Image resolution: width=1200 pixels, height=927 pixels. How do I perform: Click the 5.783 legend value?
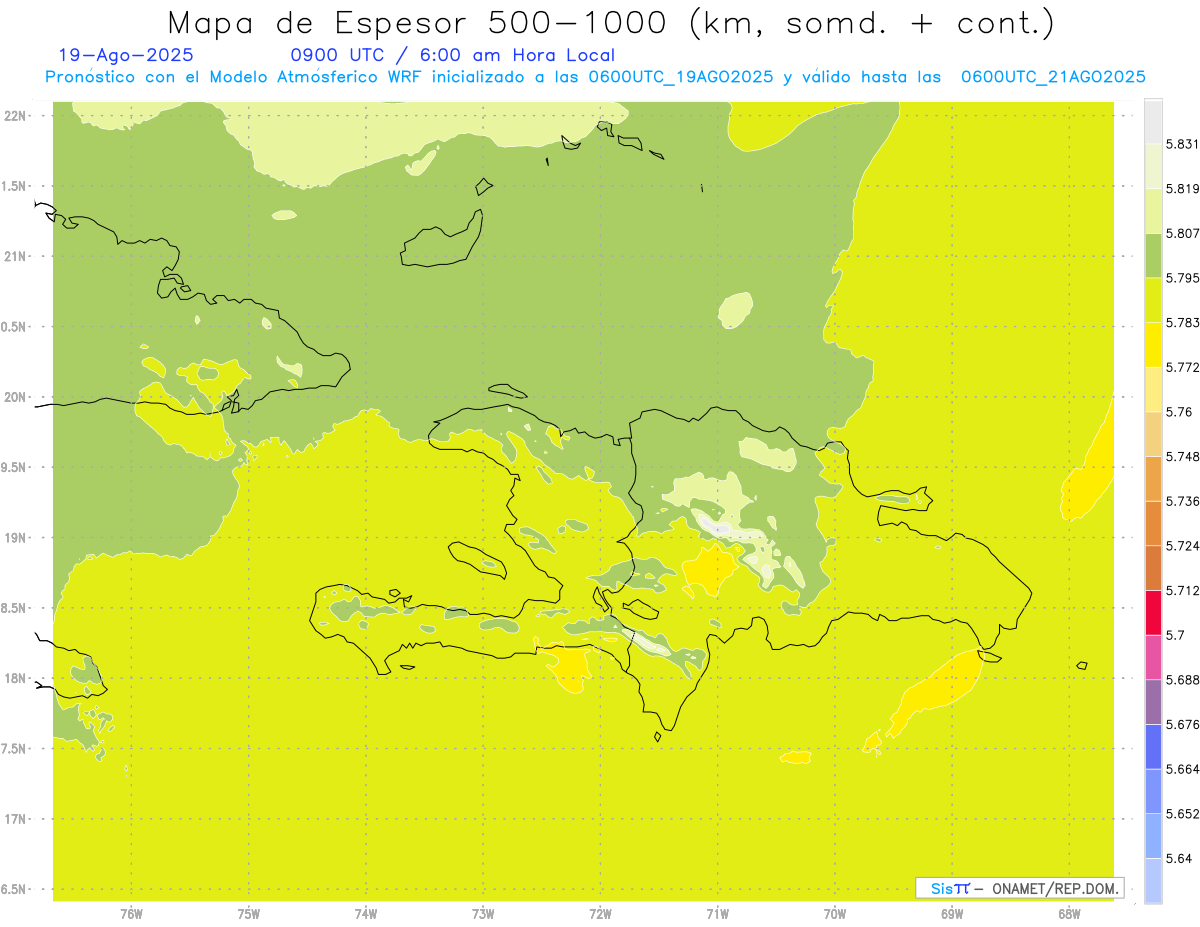click(1183, 323)
